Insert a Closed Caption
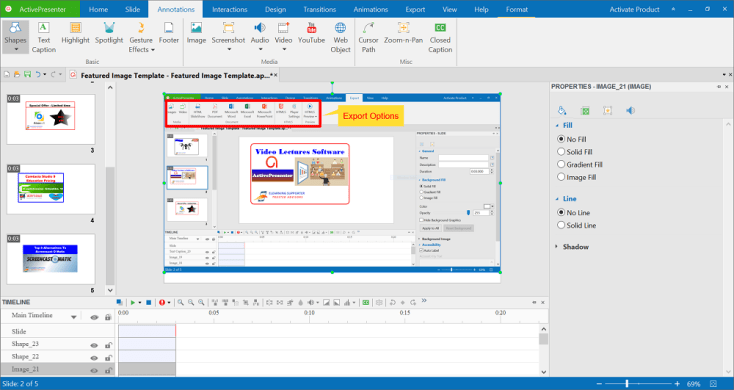 pyautogui.click(x=440, y=37)
